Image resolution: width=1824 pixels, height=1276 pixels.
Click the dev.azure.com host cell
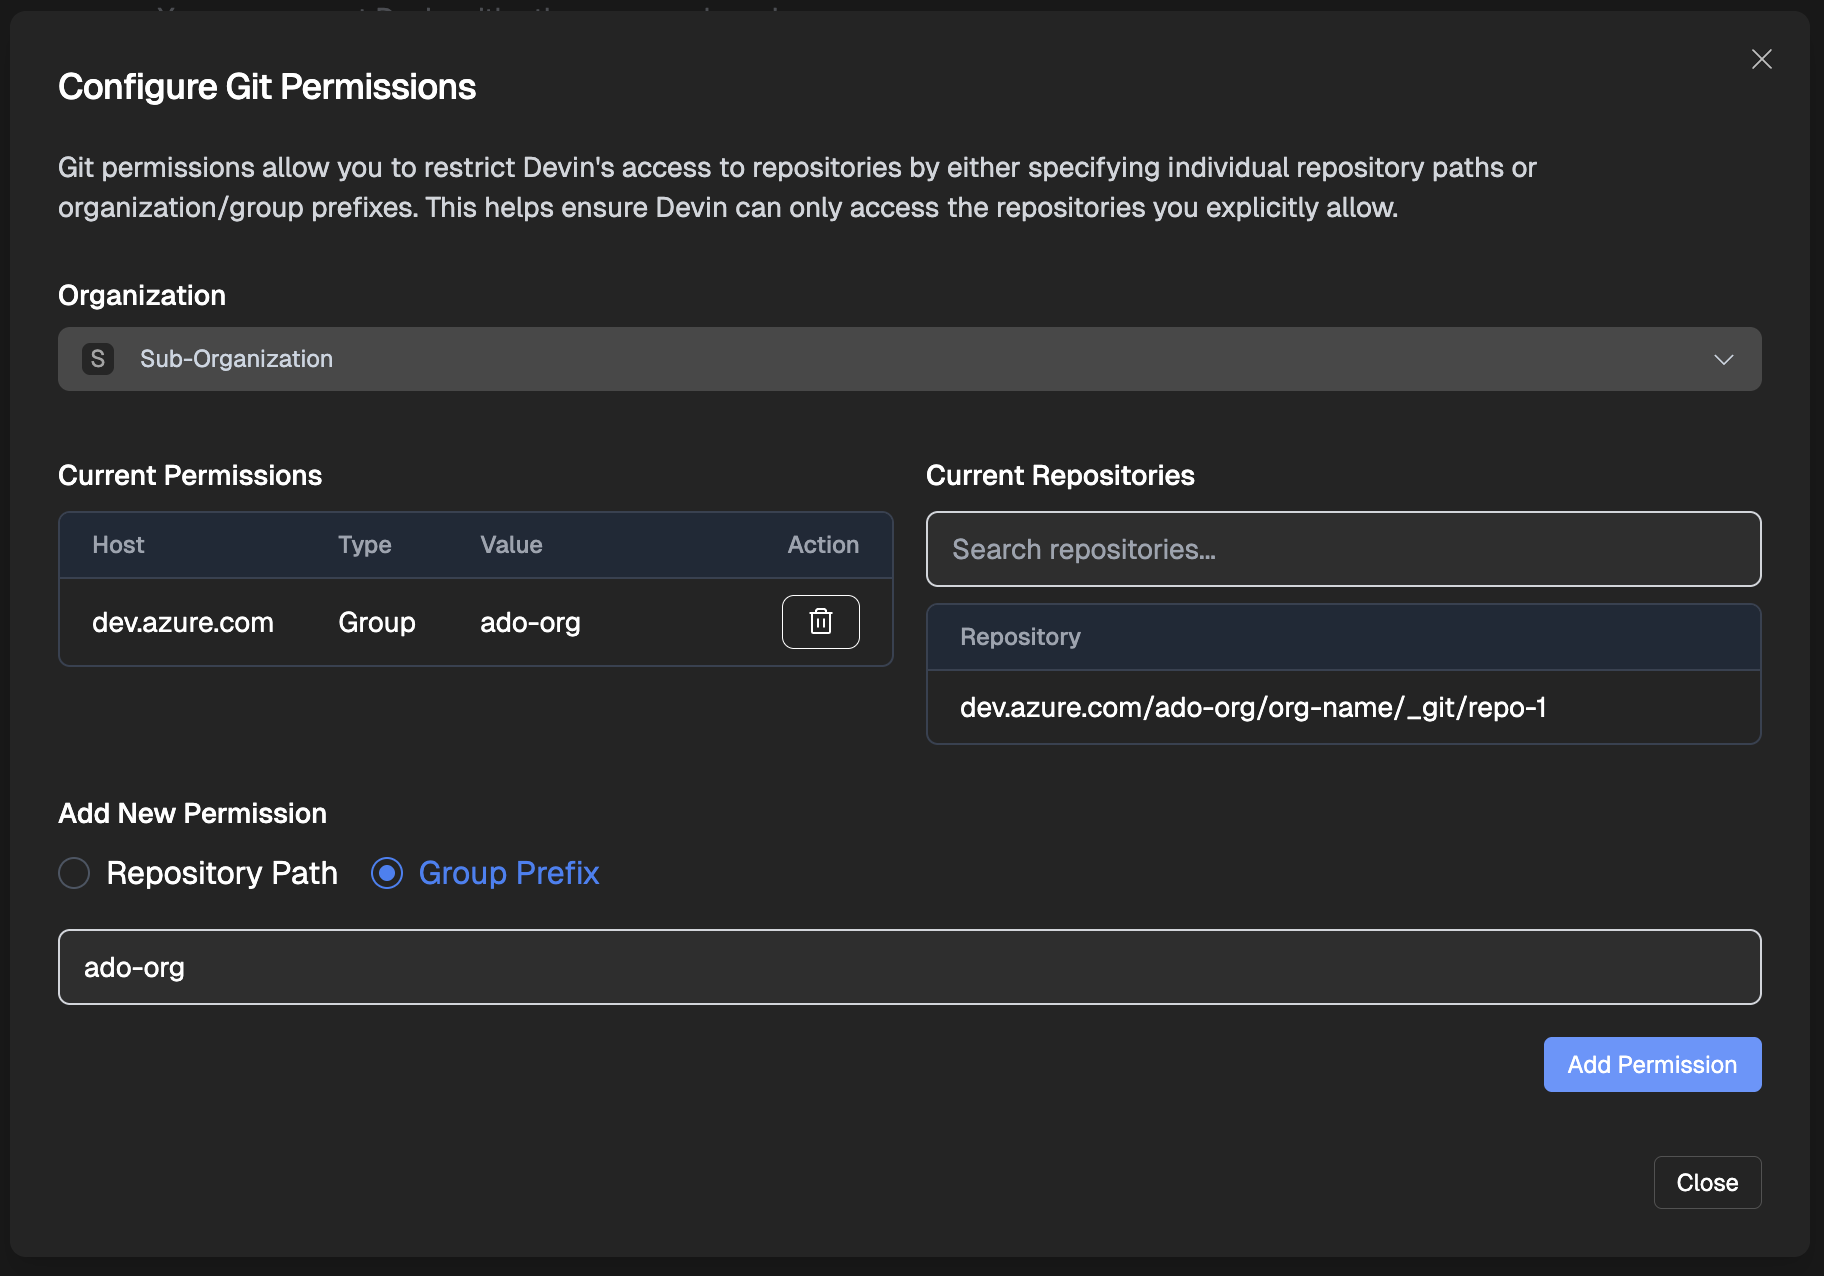pos(183,622)
